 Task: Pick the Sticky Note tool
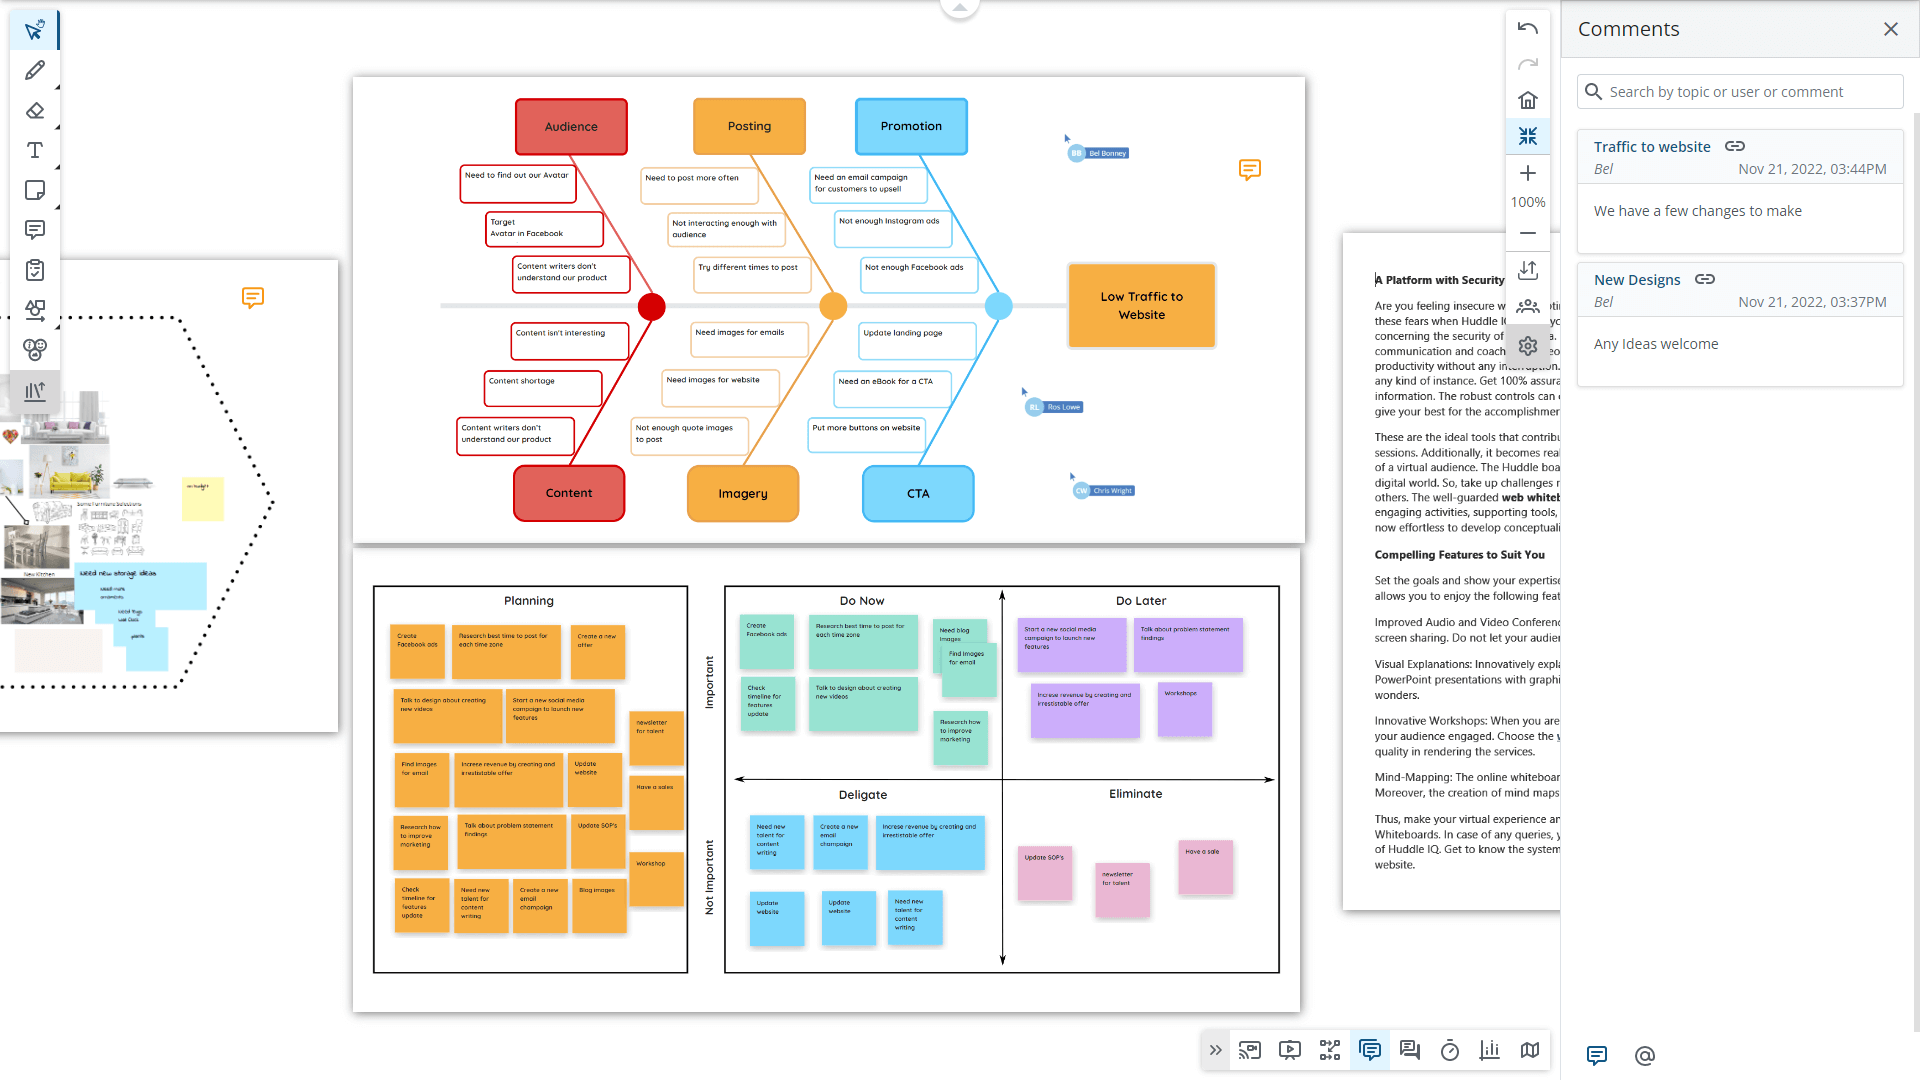tap(35, 190)
